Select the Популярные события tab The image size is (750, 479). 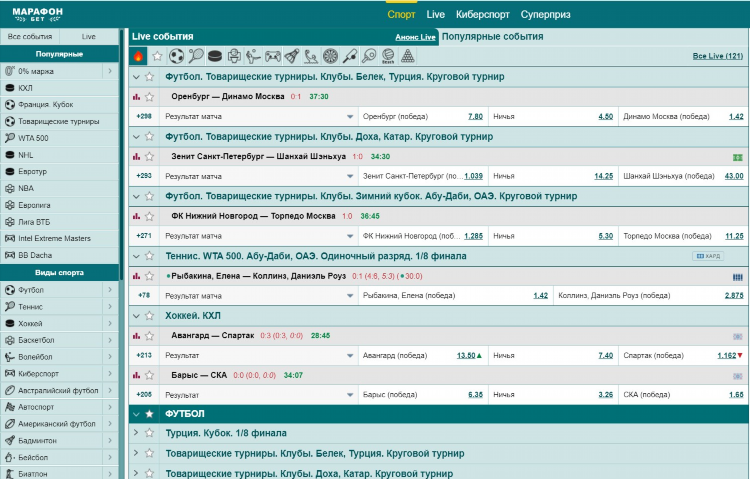pos(493,36)
